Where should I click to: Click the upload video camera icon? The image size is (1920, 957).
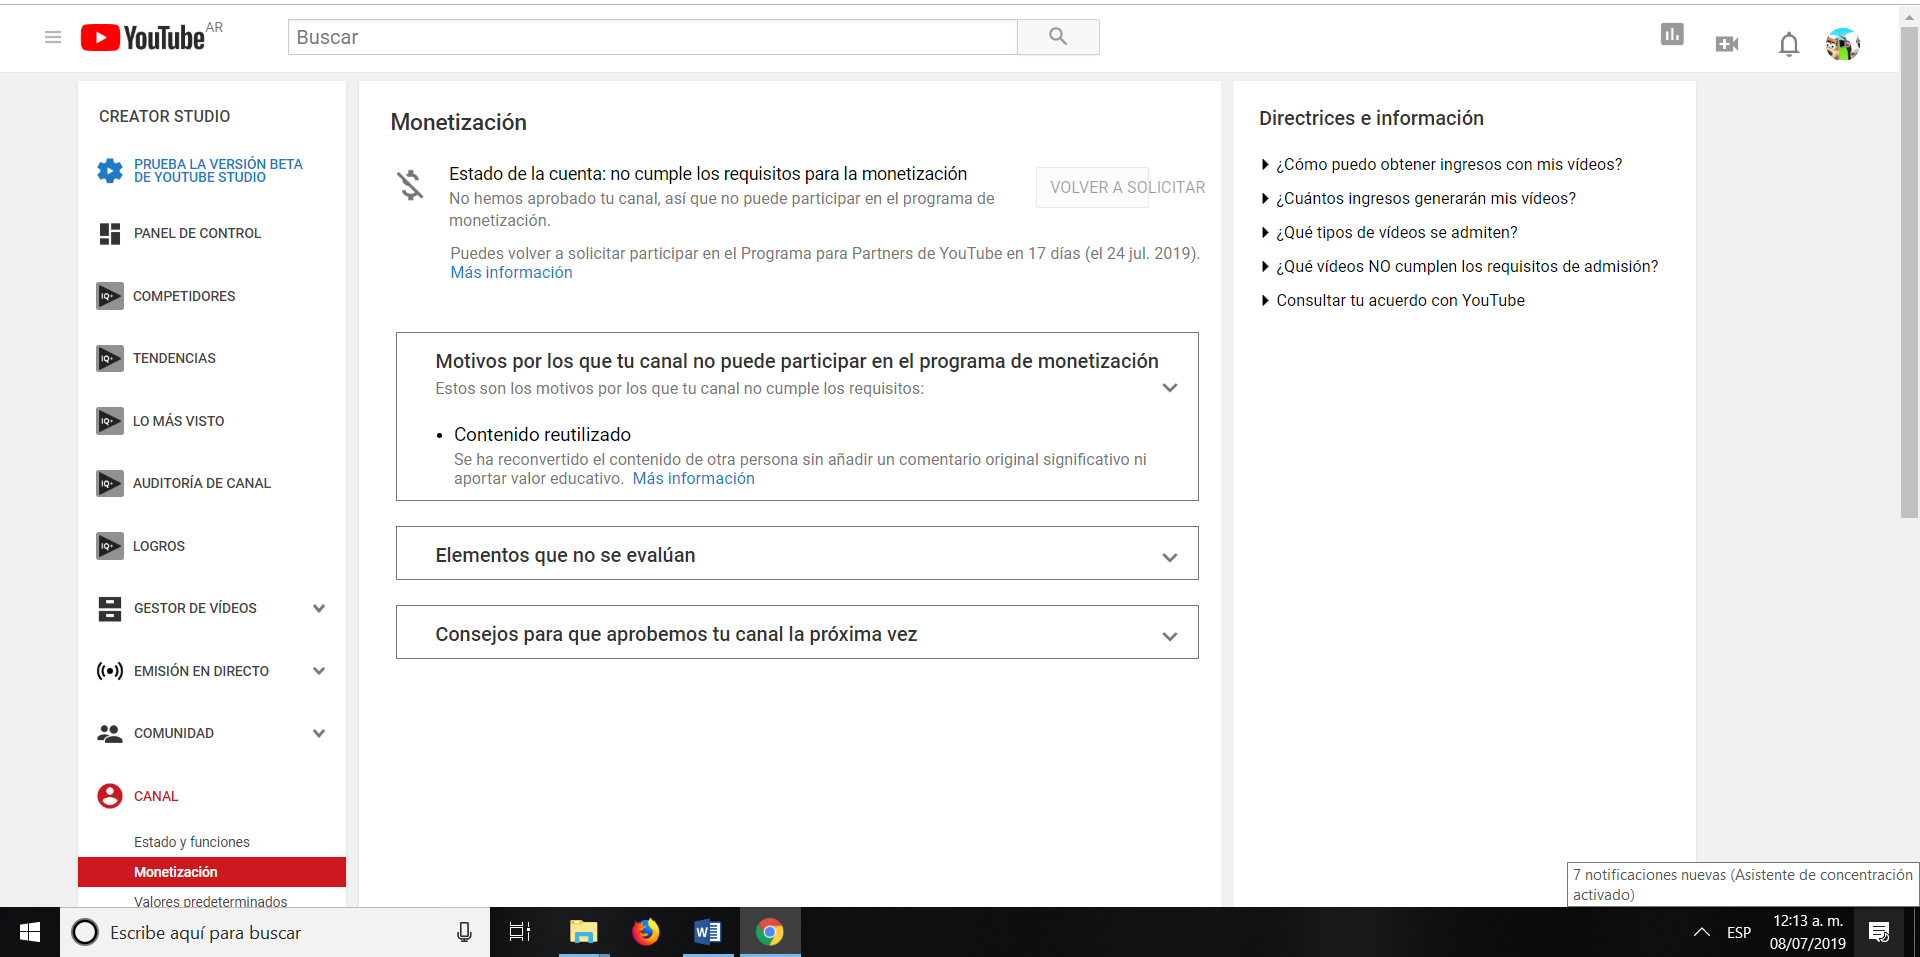click(1727, 44)
